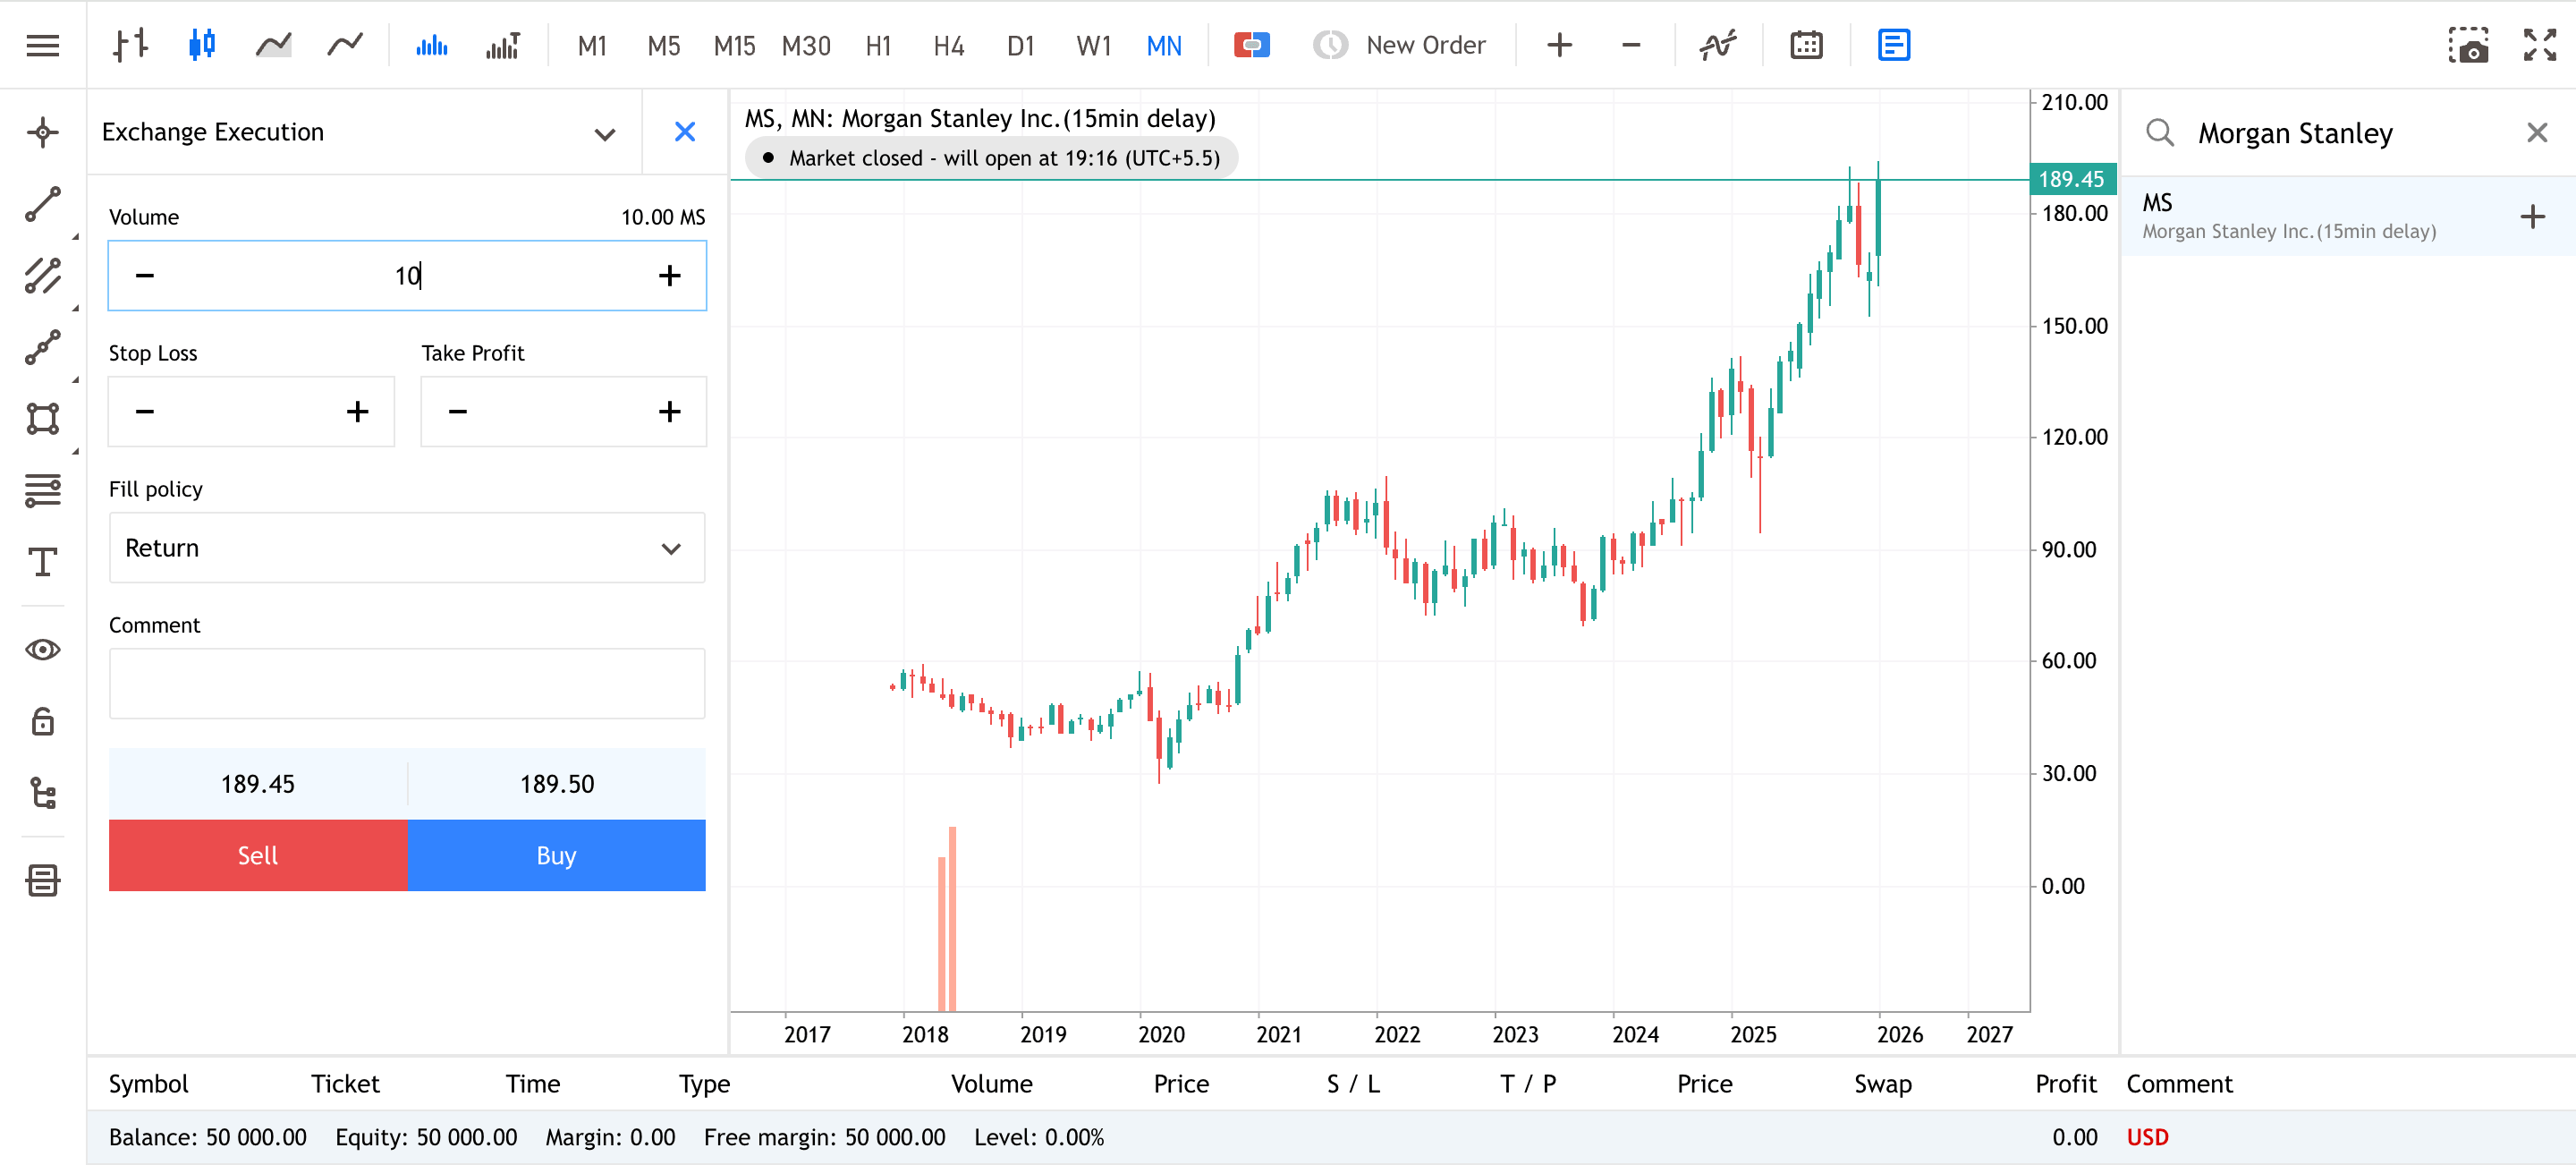Open the economic calendar
This screenshot has width=2576, height=1165.
click(x=1806, y=45)
